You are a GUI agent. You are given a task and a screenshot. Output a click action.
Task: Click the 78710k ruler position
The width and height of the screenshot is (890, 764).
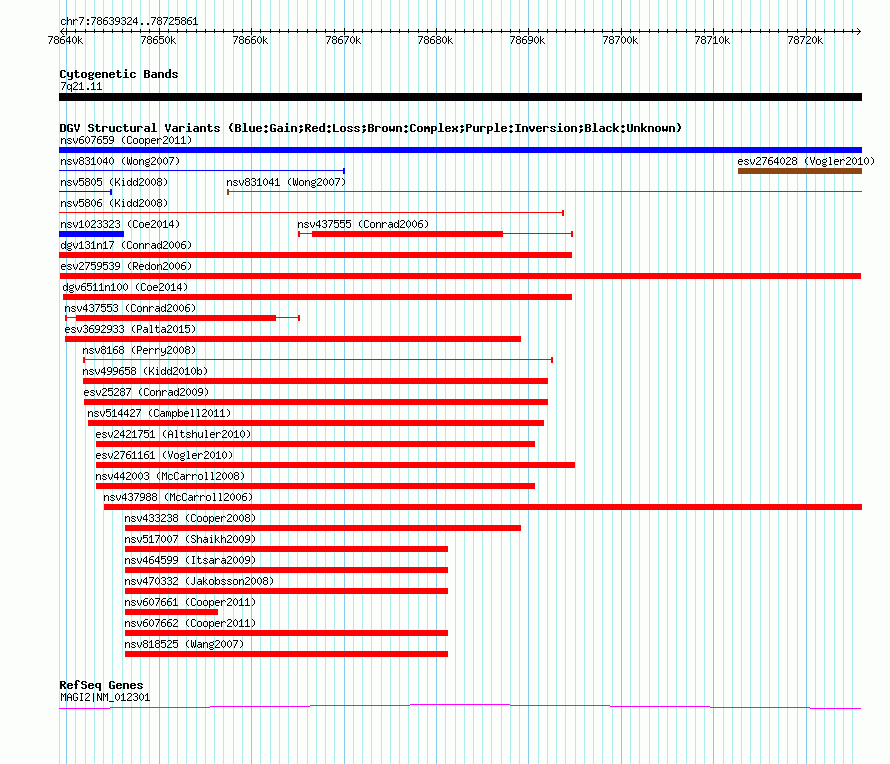click(712, 40)
